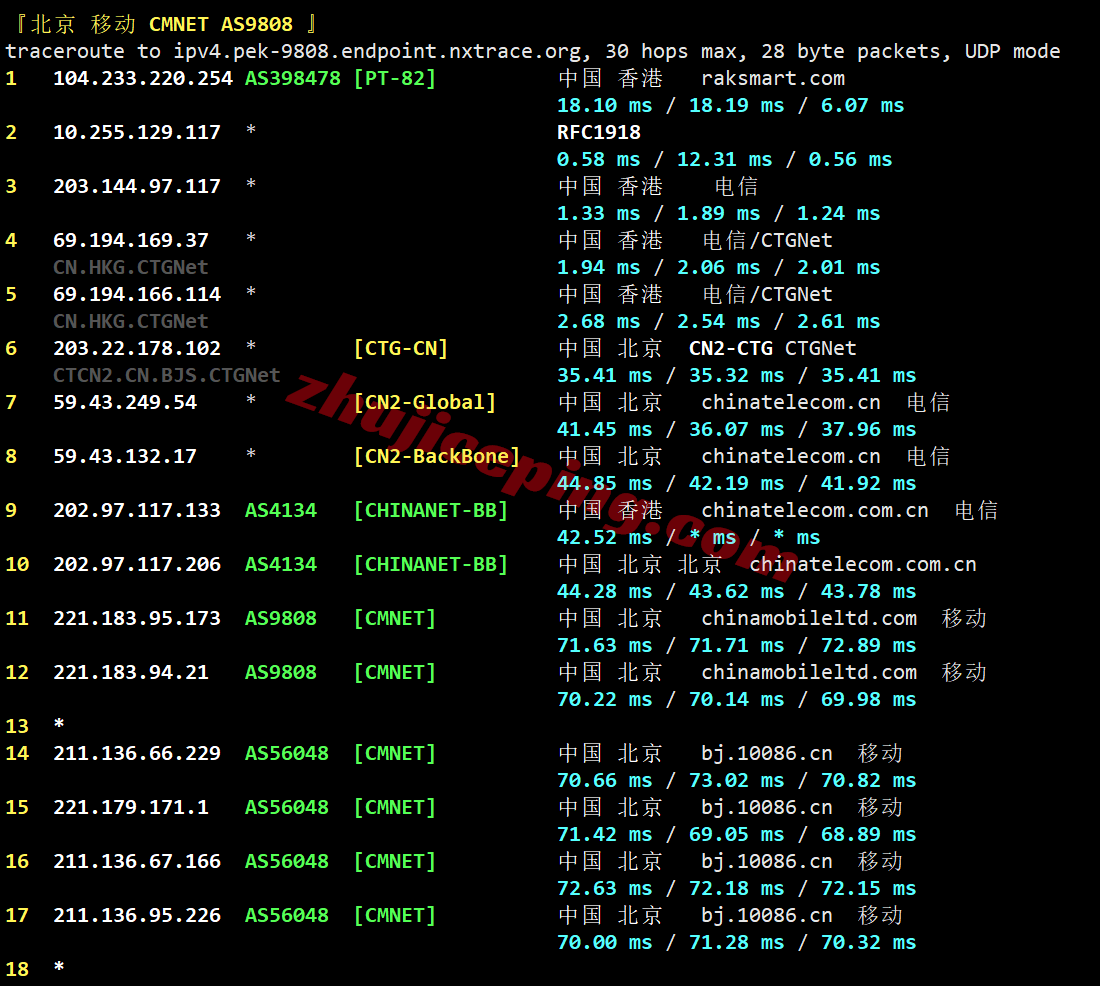Click the [CN2-Global] tag
Viewport: 1100px width, 986px height.
[x=424, y=403]
